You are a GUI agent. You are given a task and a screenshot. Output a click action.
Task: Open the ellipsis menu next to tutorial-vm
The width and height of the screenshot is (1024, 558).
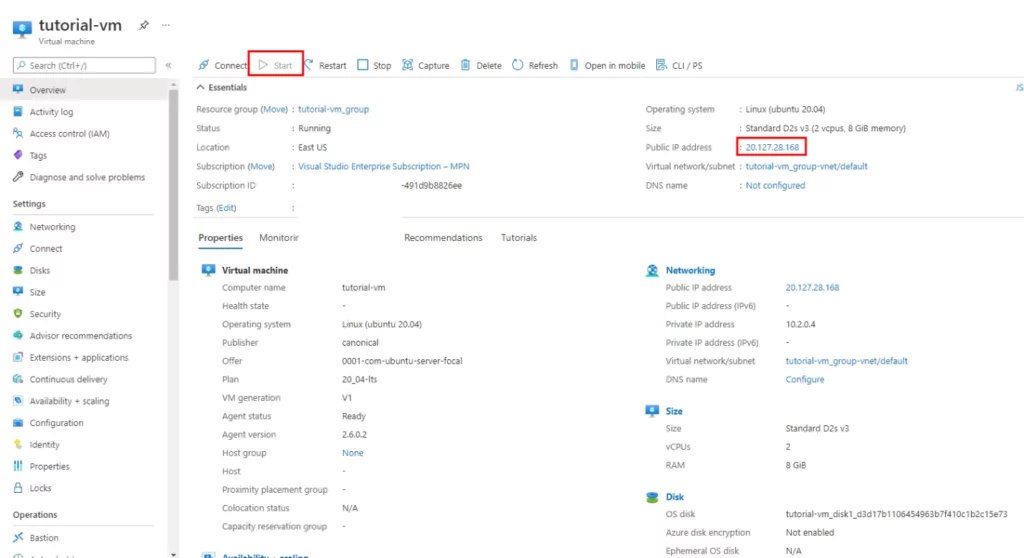pos(166,25)
